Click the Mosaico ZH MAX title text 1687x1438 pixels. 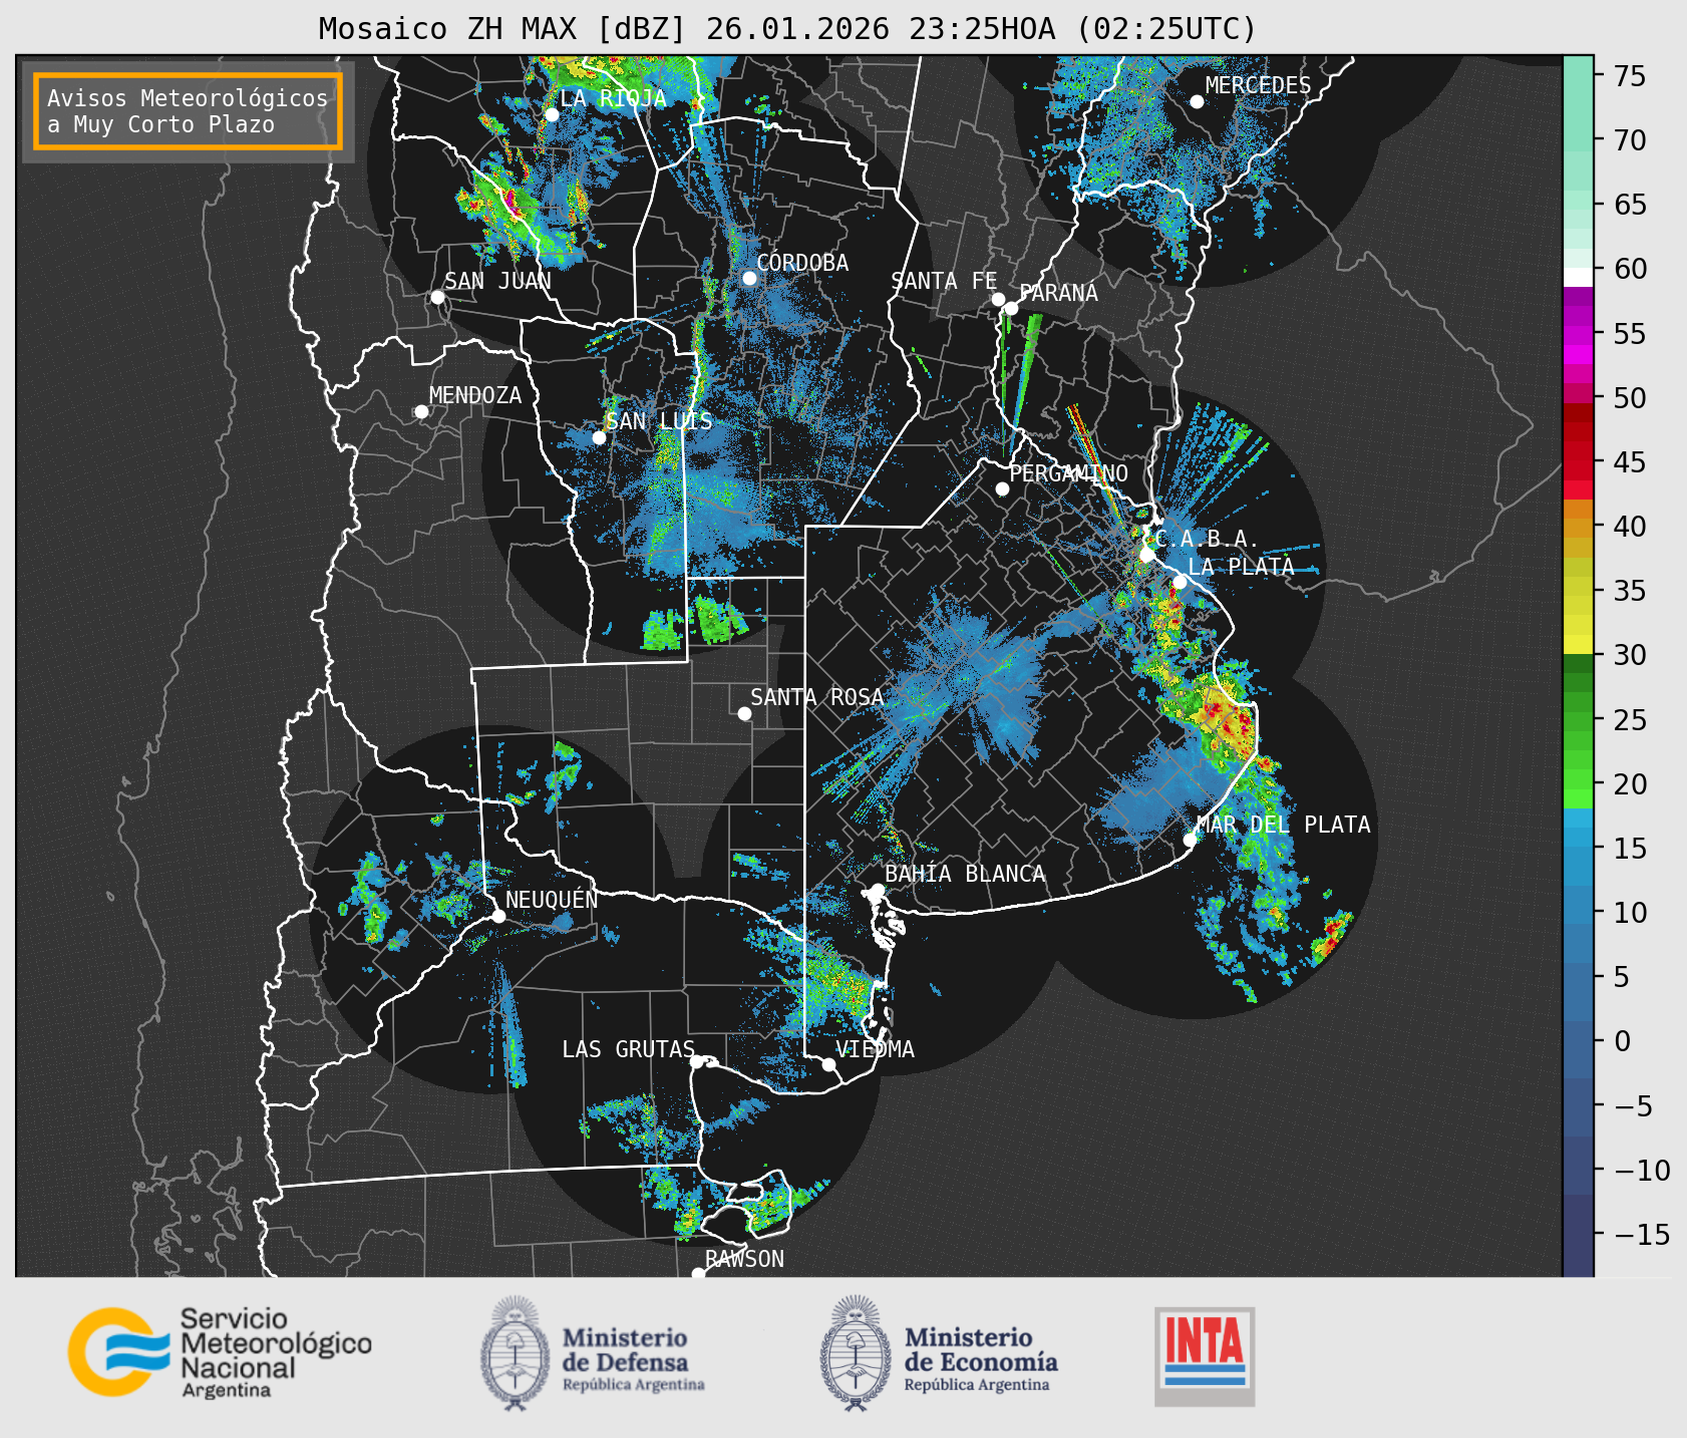pyautogui.click(x=786, y=29)
